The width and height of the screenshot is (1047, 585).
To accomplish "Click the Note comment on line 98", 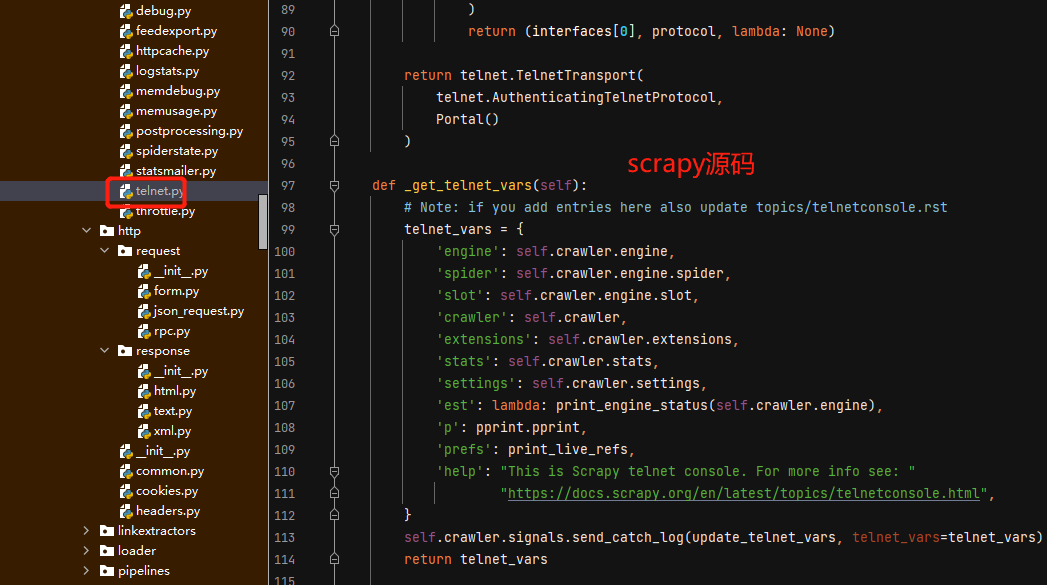I will (x=675, y=208).
